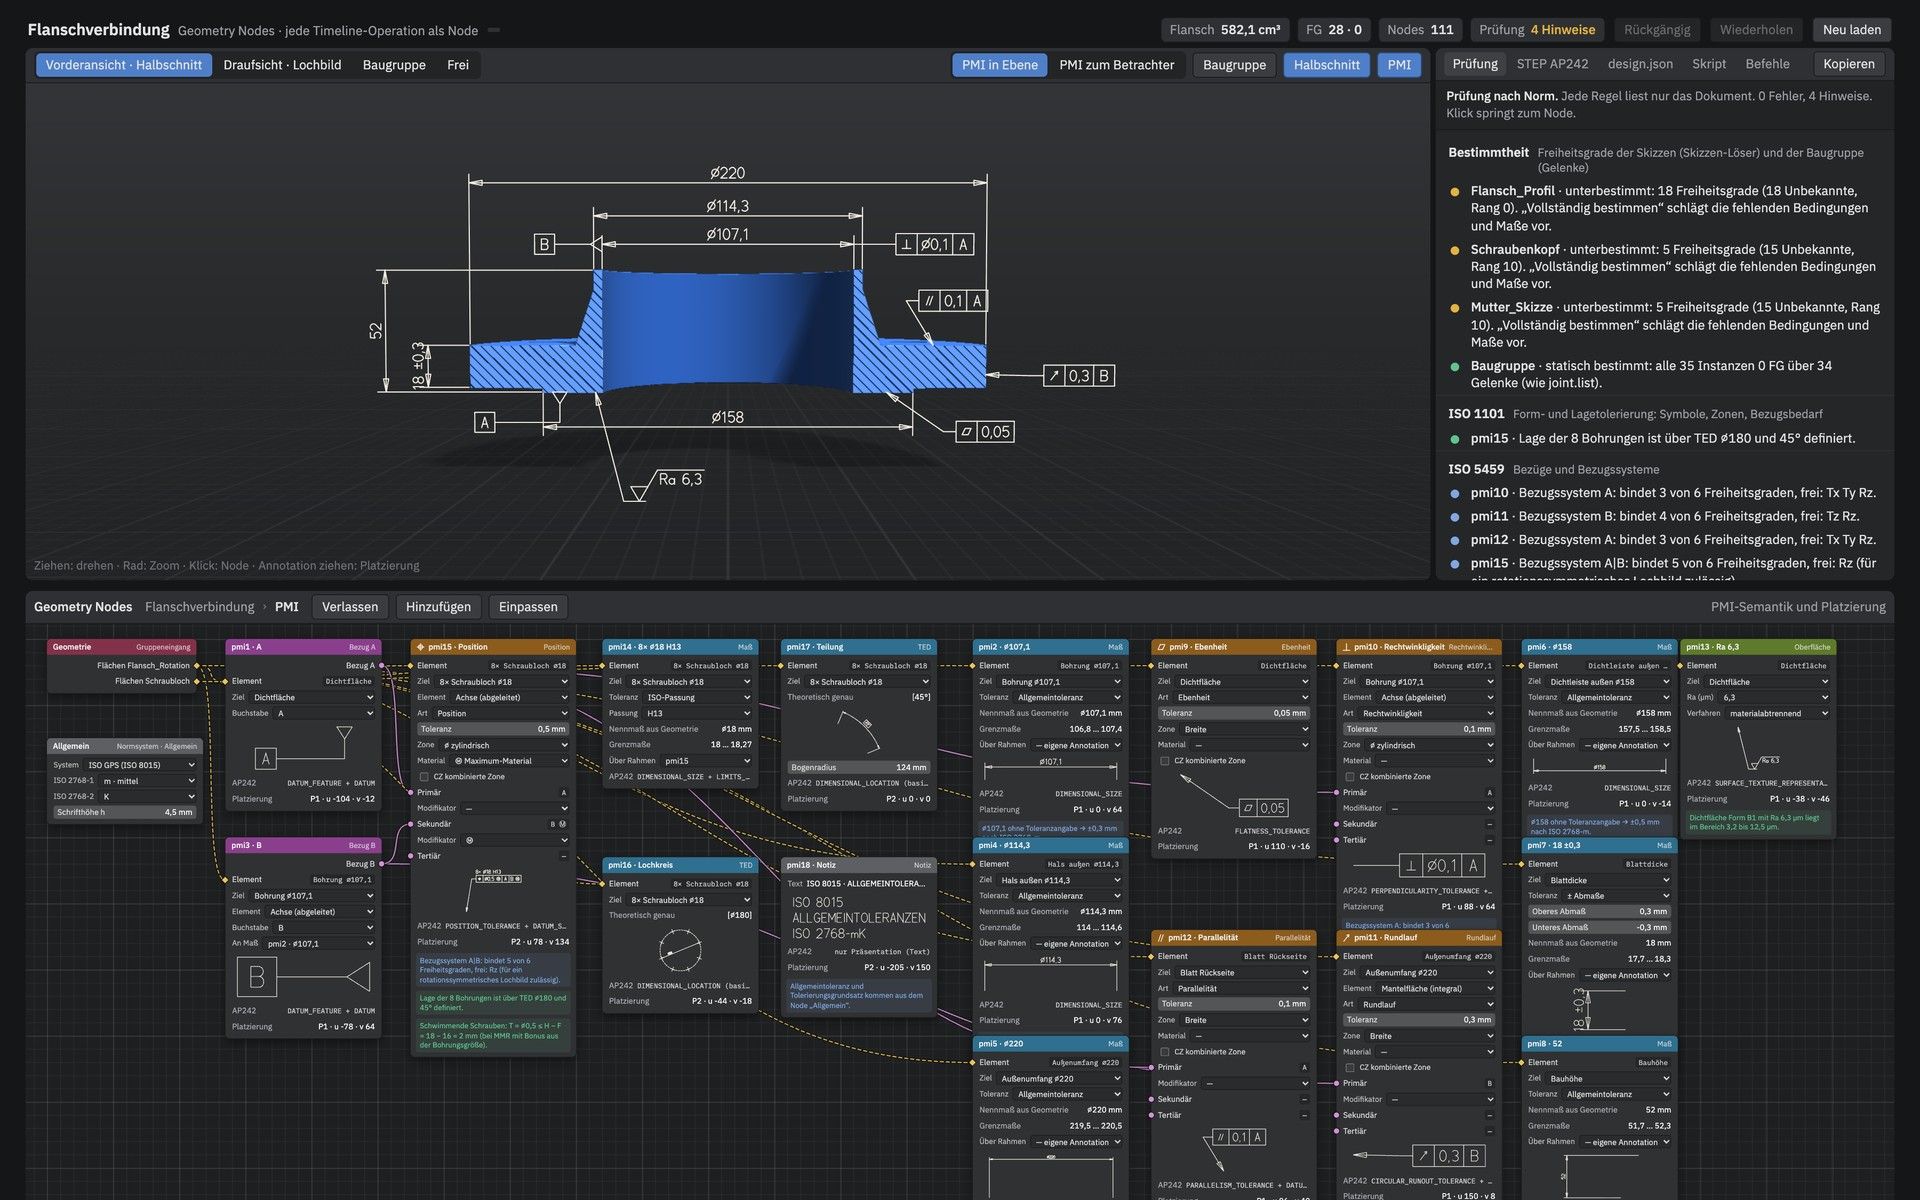Open the System dropdown in Allgemein node

(141, 765)
